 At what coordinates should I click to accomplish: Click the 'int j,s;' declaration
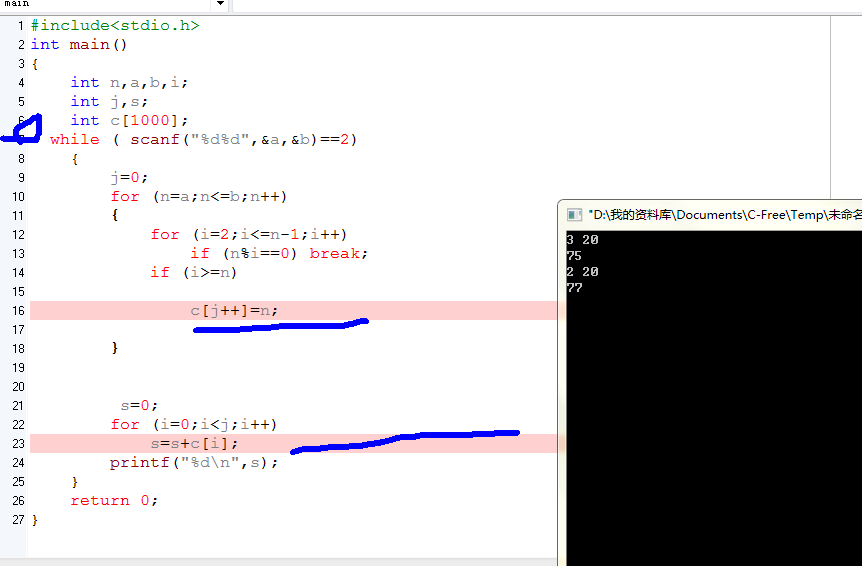(x=109, y=102)
